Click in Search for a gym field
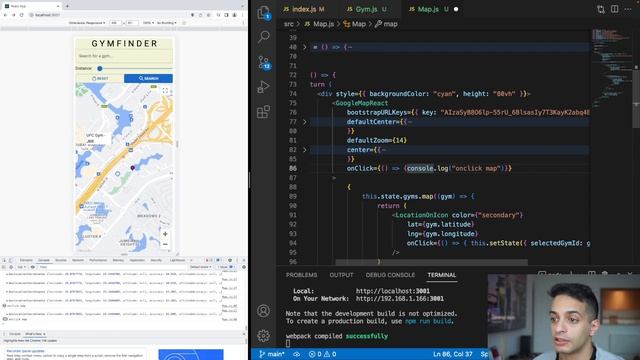Image resolution: width=640 pixels, height=360 pixels. pyautogui.click(x=124, y=56)
